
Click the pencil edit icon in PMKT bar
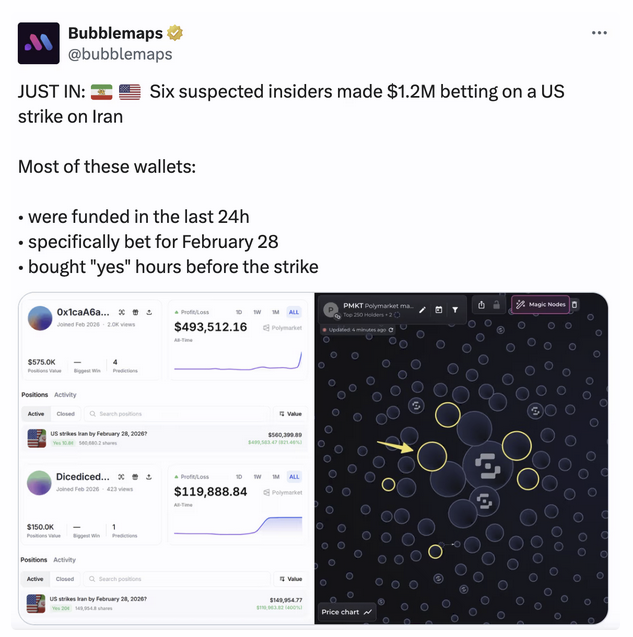pyautogui.click(x=423, y=310)
